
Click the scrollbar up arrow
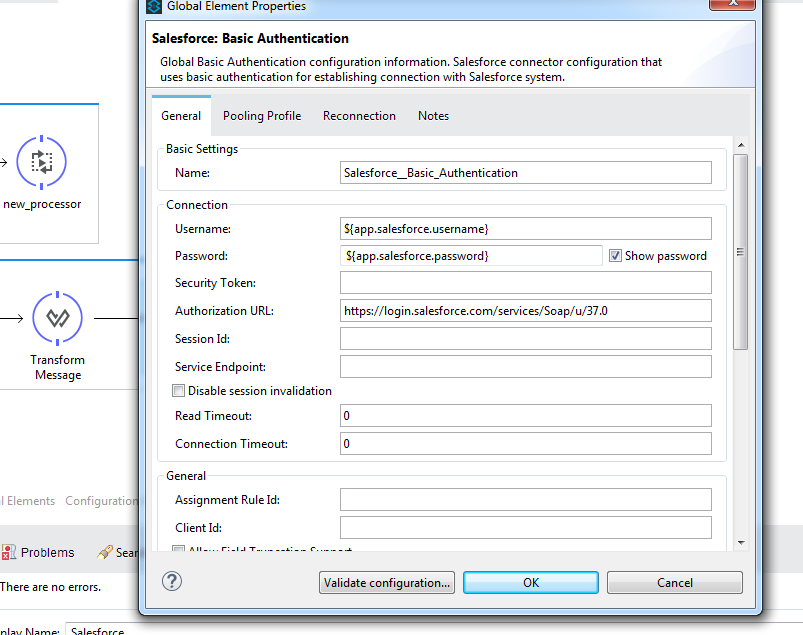[x=741, y=145]
